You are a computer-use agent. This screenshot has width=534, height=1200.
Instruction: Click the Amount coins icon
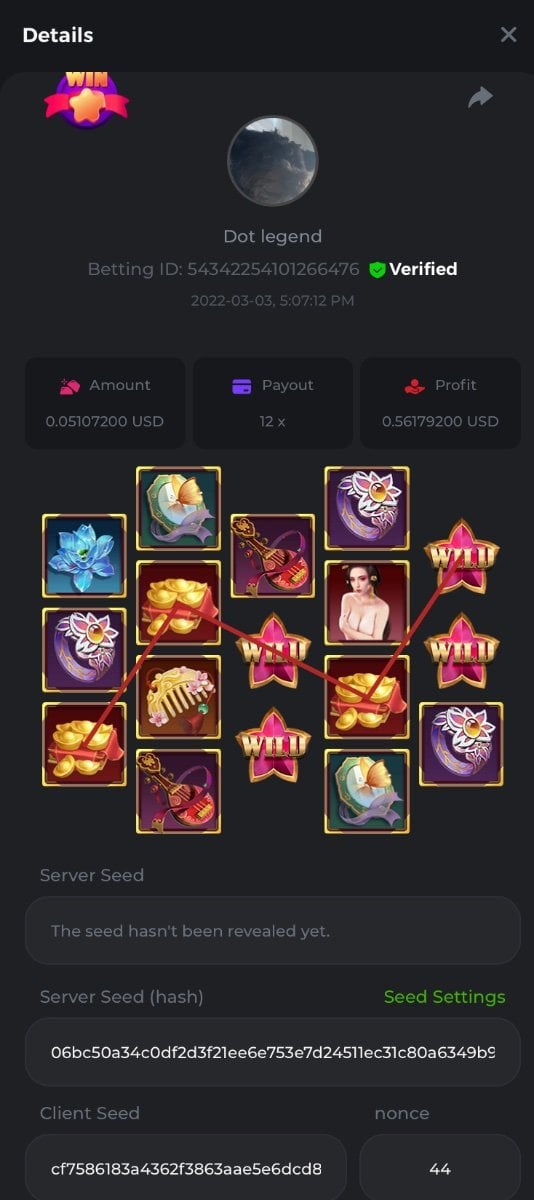[70, 386]
